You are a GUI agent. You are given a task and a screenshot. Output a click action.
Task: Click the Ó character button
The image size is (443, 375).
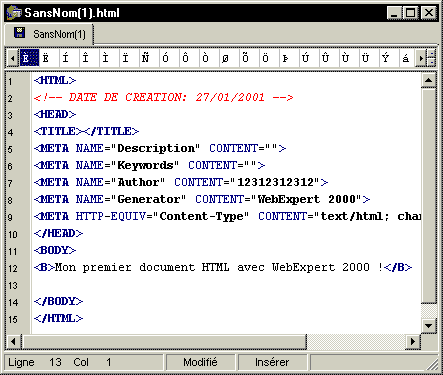(165, 58)
